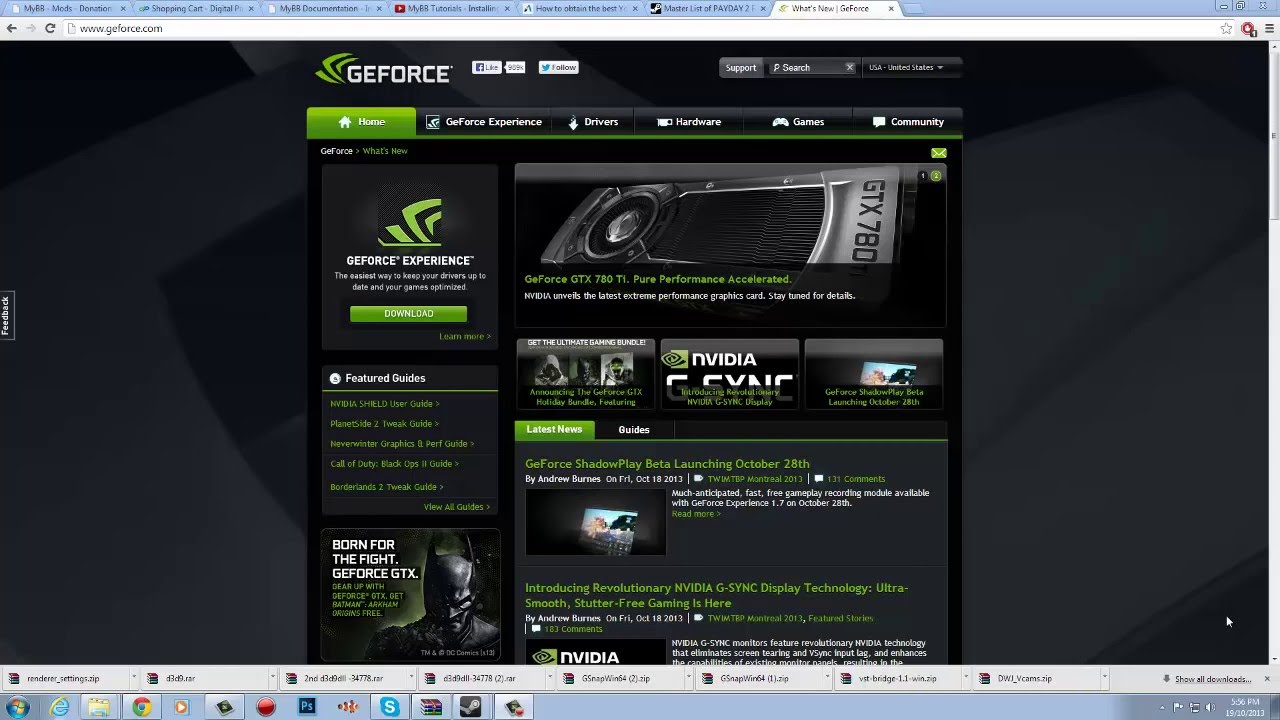Open Borderlands 2 Tweak Guide
The height and width of the screenshot is (720, 1280).
[386, 487]
